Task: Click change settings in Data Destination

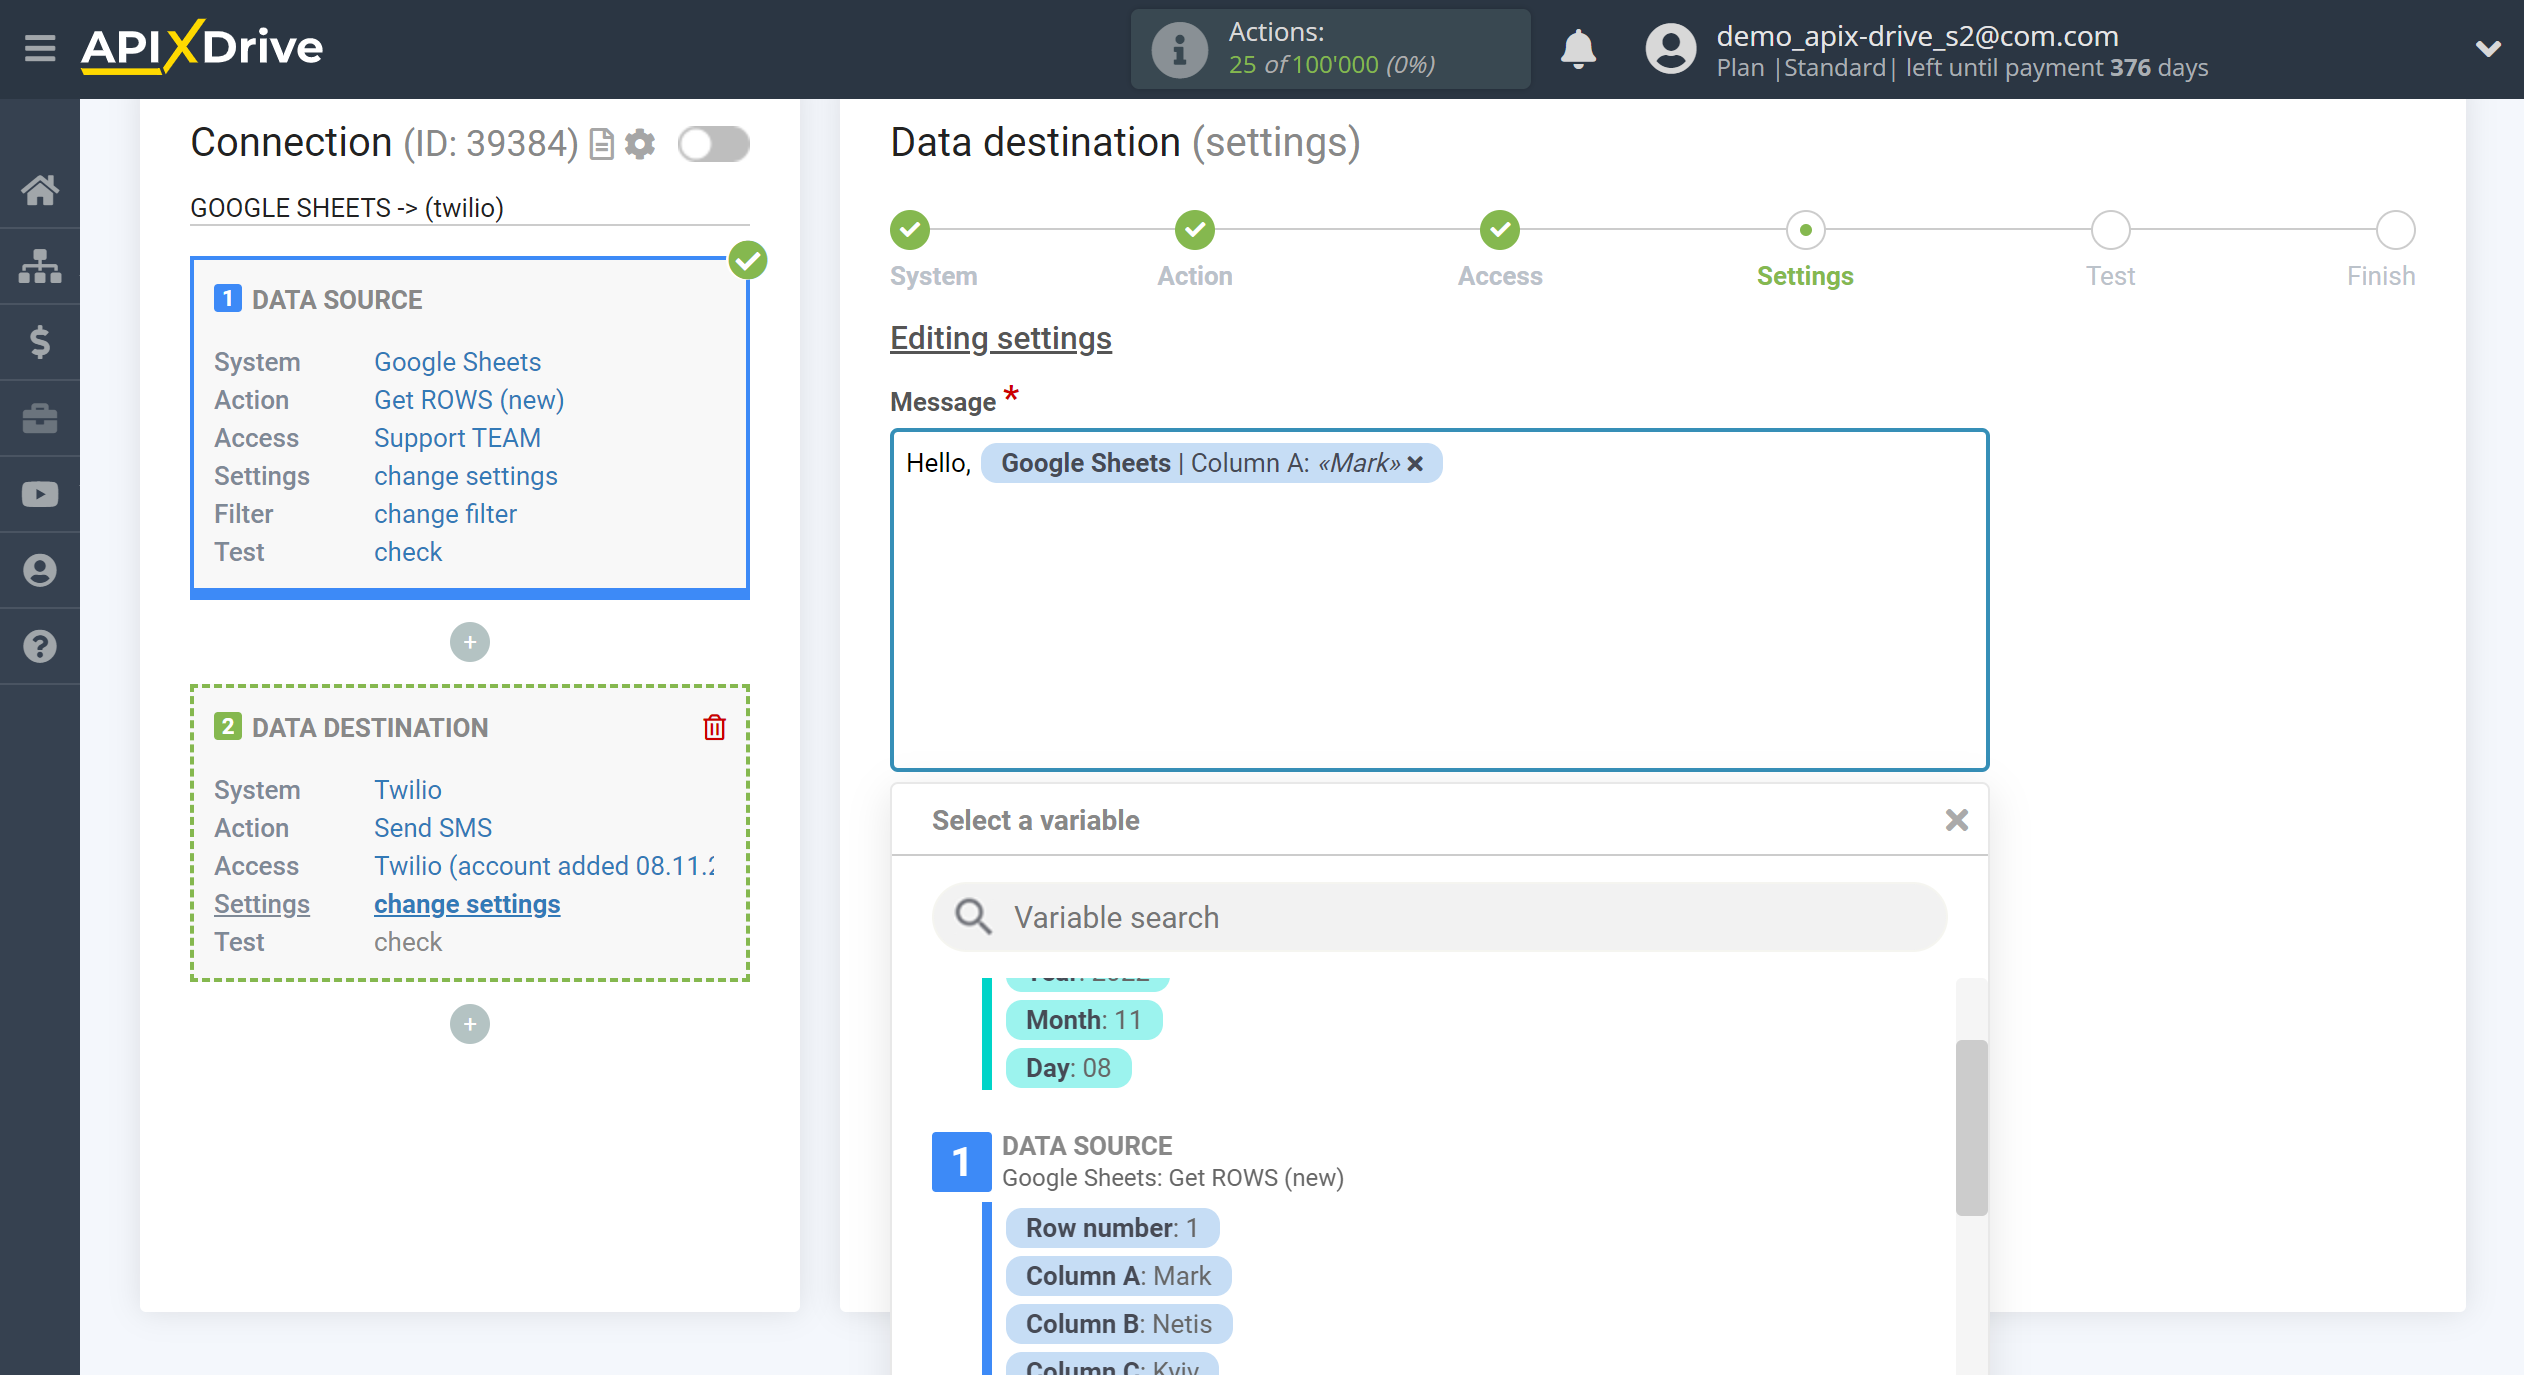Action: tap(467, 904)
